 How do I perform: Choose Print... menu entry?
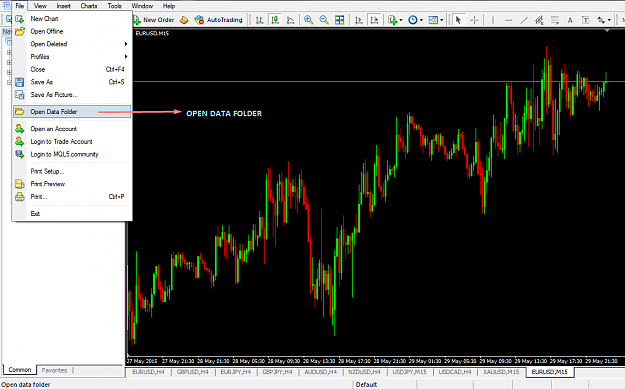pos(72,197)
